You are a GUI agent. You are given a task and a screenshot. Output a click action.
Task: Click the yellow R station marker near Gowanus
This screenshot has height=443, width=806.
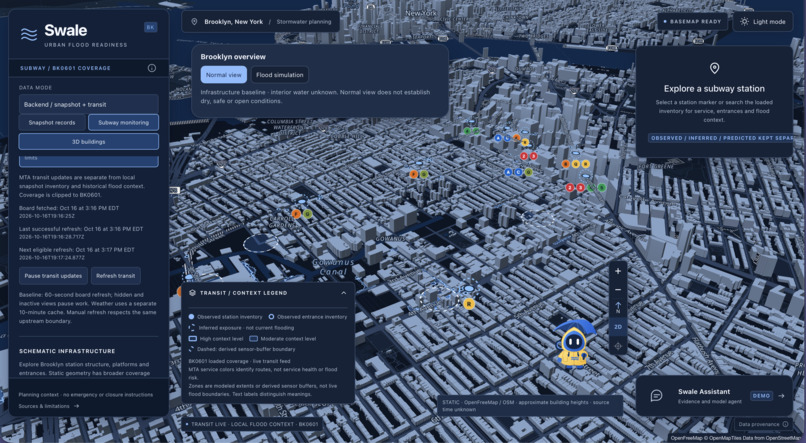469,304
